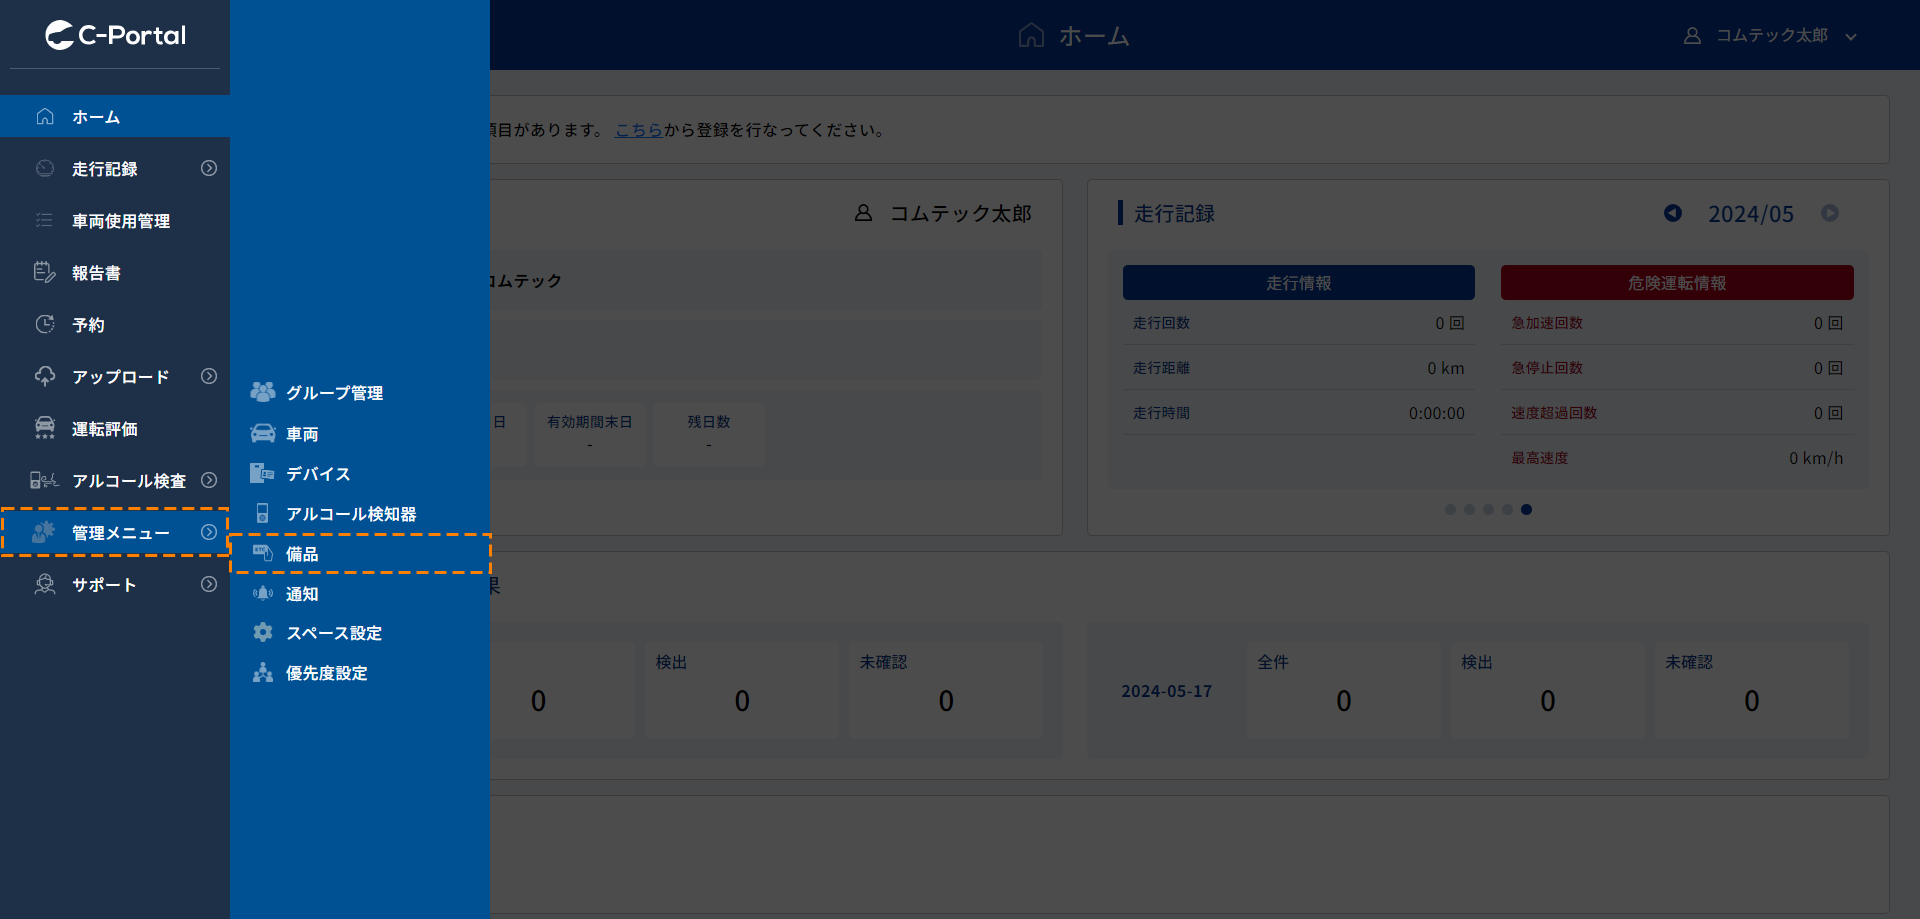Screen dimensions: 1920x919
Task: Select ホーム in the sidebar
Action: coord(115,116)
